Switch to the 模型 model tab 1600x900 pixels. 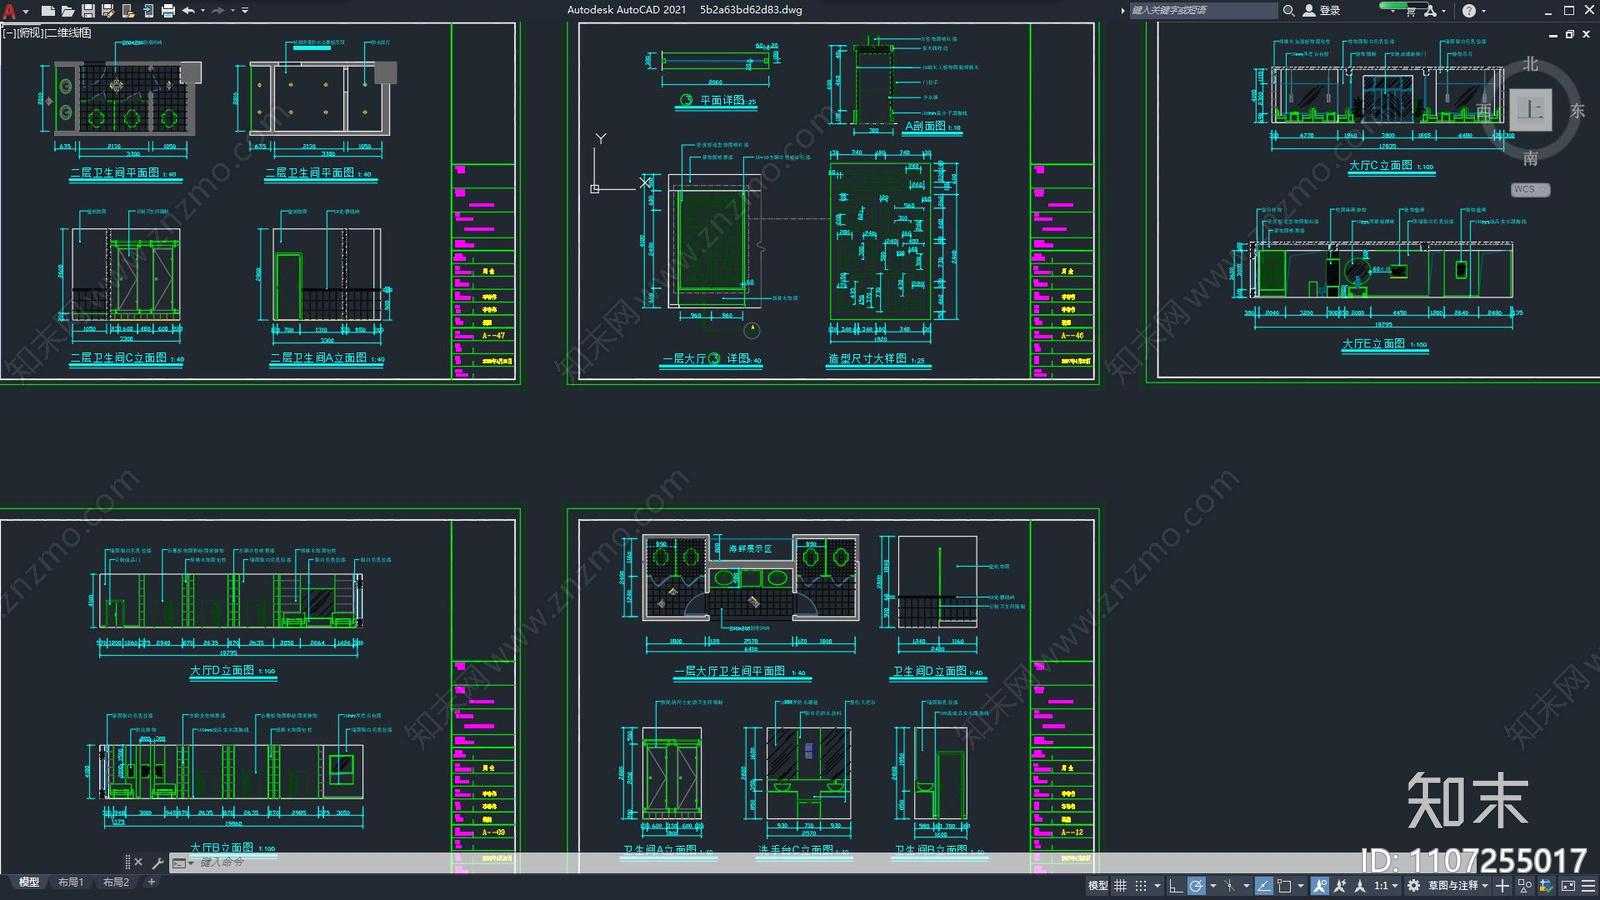click(29, 882)
